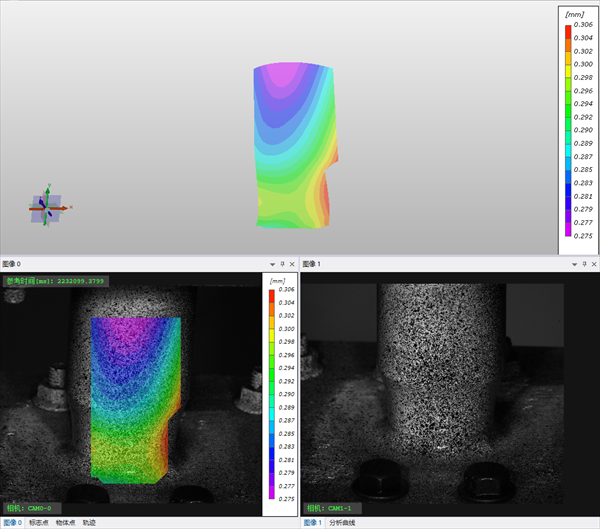
Task: Click the 参考时间 timestamp label
Action: click(x=55, y=281)
